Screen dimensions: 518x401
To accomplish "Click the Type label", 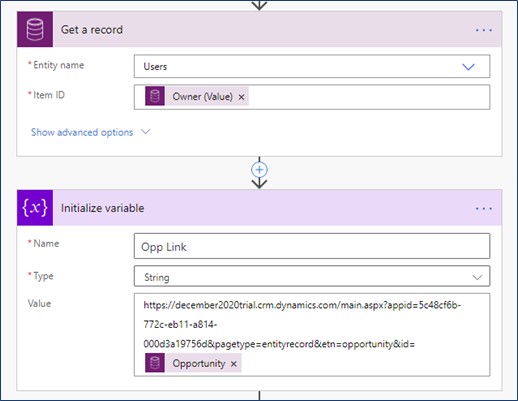I will (x=43, y=276).
